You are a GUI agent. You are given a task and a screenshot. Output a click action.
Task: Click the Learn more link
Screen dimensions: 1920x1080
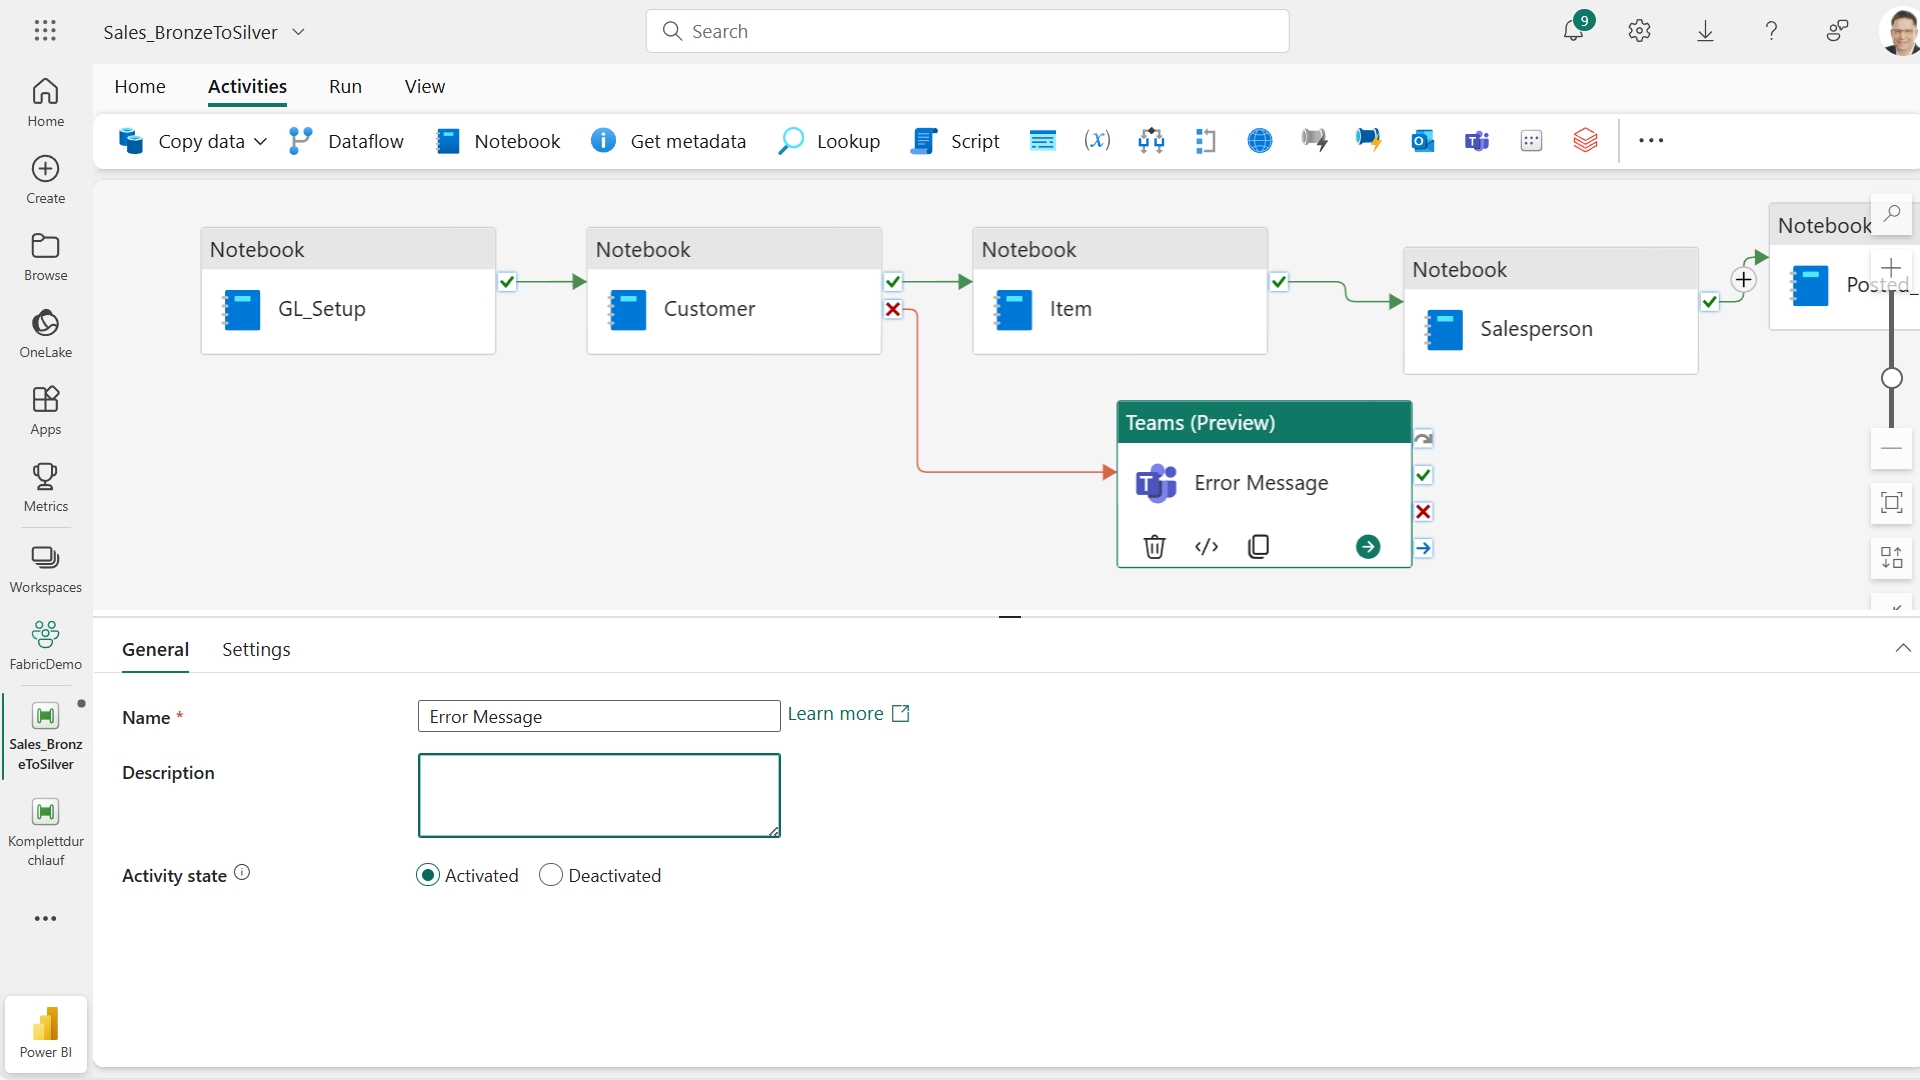click(x=849, y=712)
